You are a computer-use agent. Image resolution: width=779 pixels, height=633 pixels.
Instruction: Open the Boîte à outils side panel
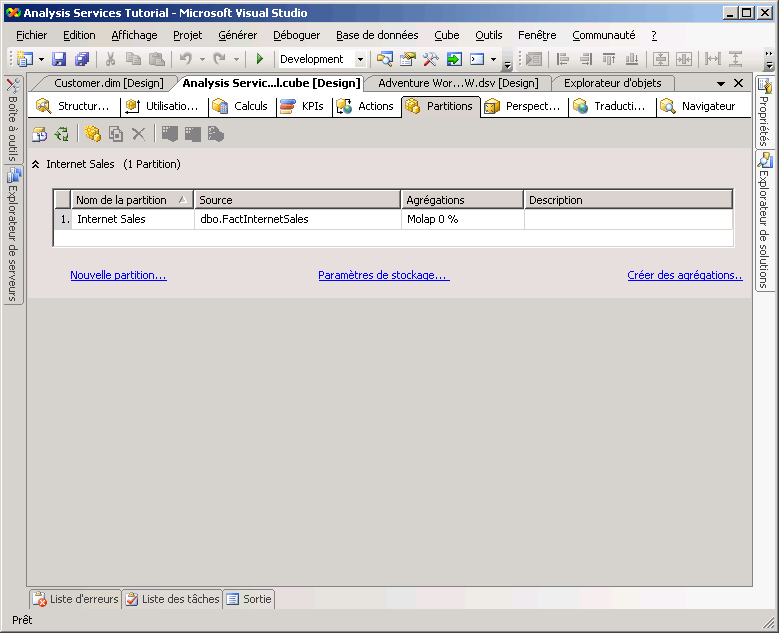[13, 120]
